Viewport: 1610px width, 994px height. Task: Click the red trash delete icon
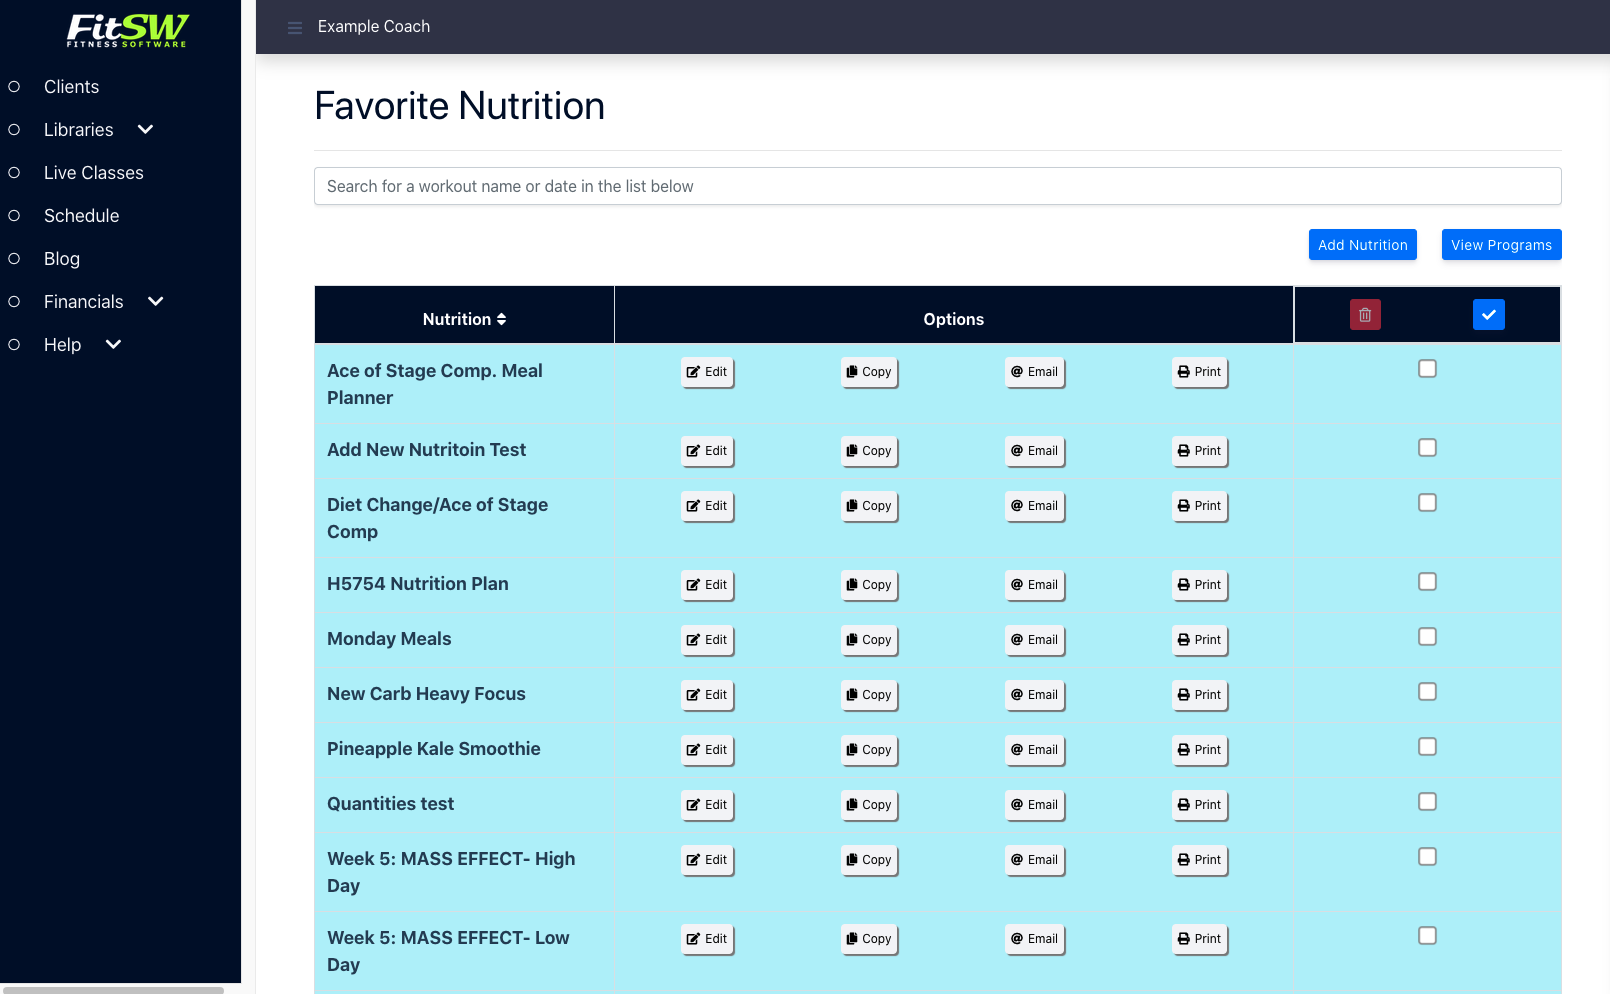[1365, 315]
